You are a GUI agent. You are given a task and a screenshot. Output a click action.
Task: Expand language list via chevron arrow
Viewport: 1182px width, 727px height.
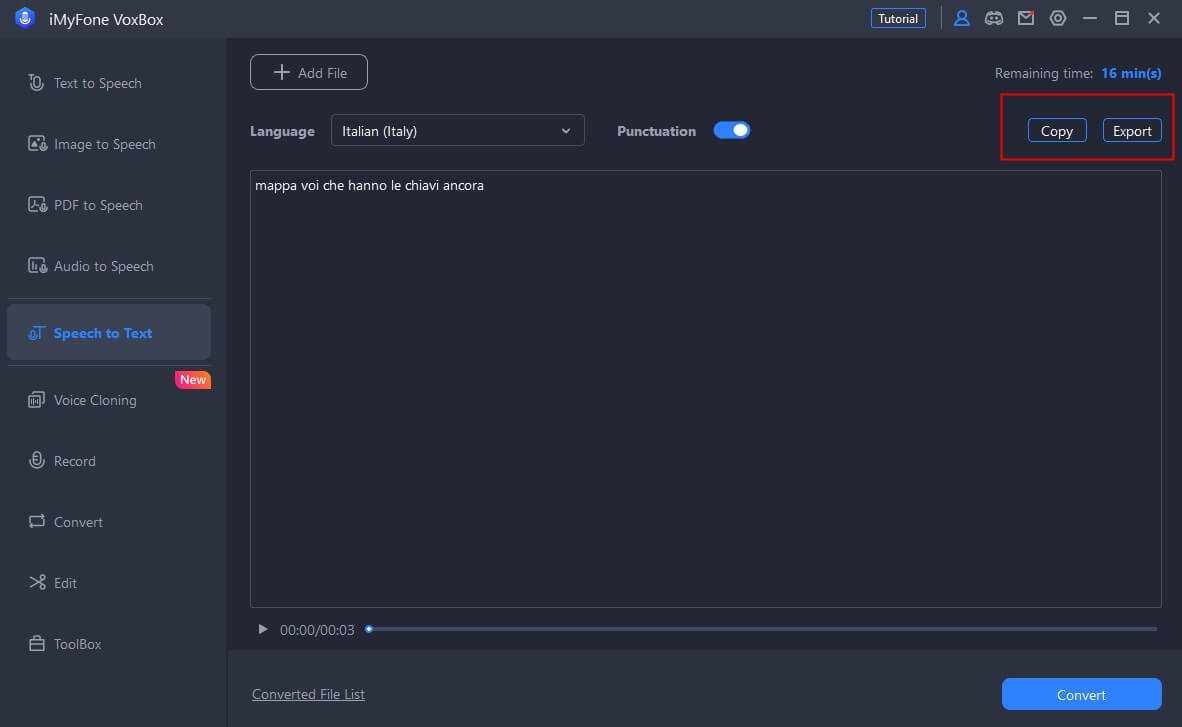click(565, 131)
